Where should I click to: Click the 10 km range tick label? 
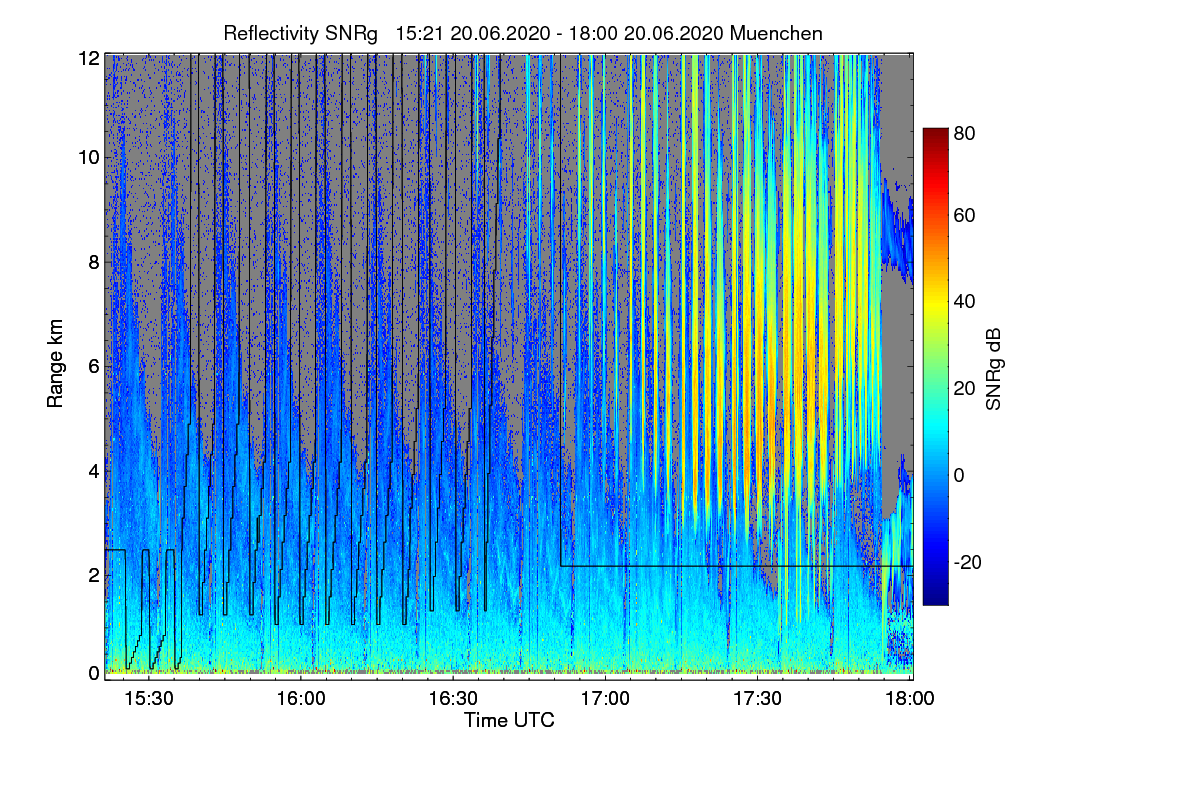pos(88,157)
